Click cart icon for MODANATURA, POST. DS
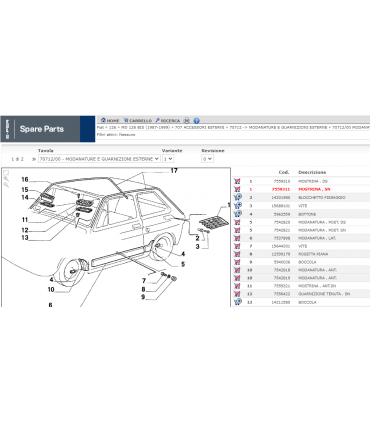This screenshot has height=423, width=370. click(237, 222)
